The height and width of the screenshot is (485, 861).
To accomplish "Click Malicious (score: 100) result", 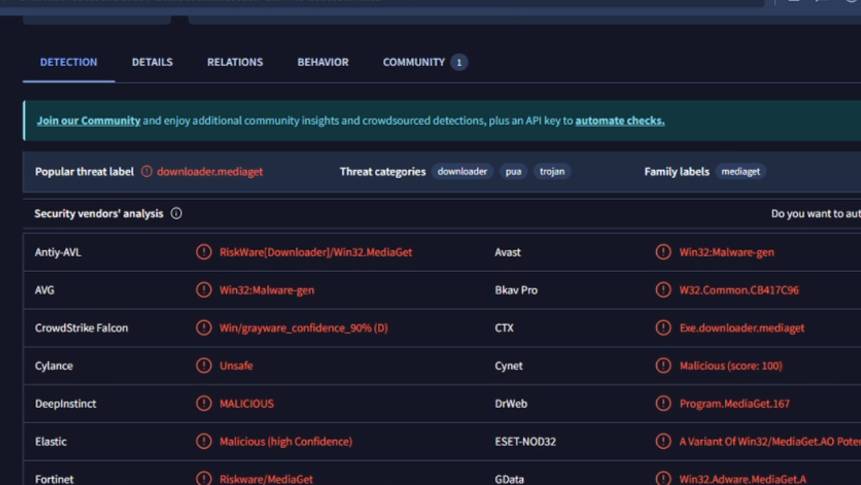I will click(x=731, y=366).
